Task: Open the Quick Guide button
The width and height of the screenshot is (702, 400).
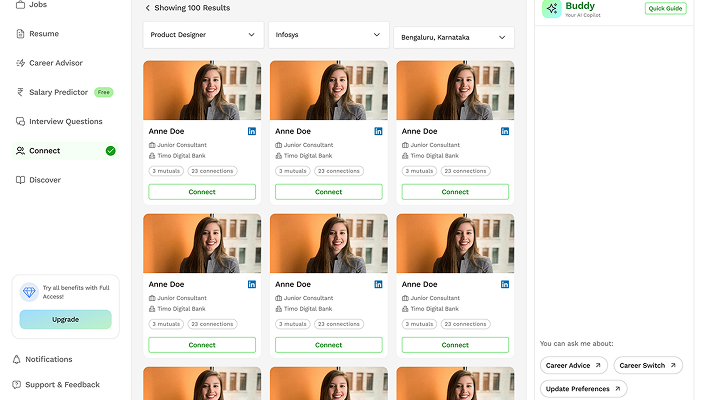Action: (665, 9)
